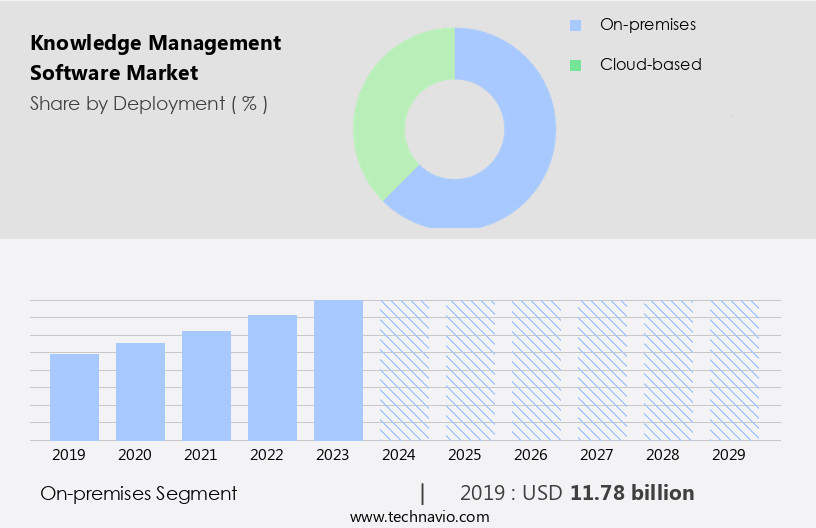Select the tallest solid bar for 2023
816x528 pixels.
click(338, 370)
